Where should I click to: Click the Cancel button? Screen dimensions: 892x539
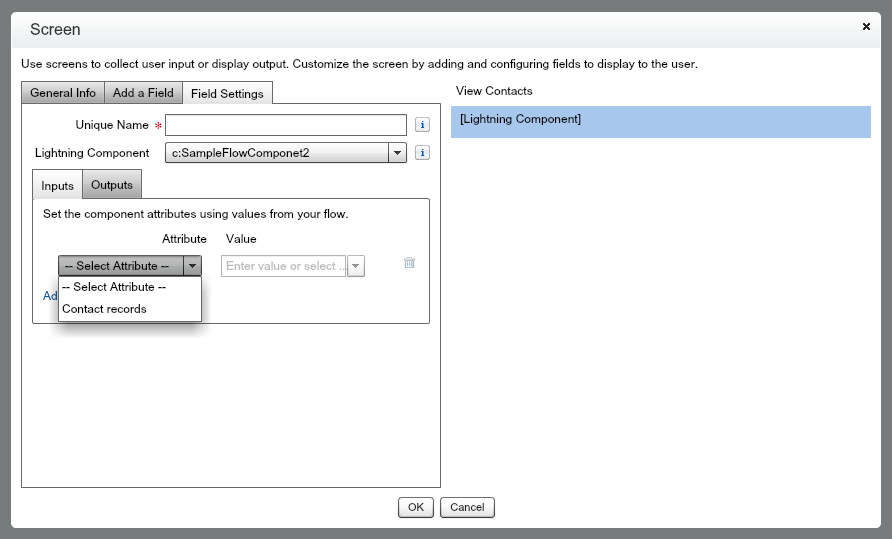click(467, 507)
